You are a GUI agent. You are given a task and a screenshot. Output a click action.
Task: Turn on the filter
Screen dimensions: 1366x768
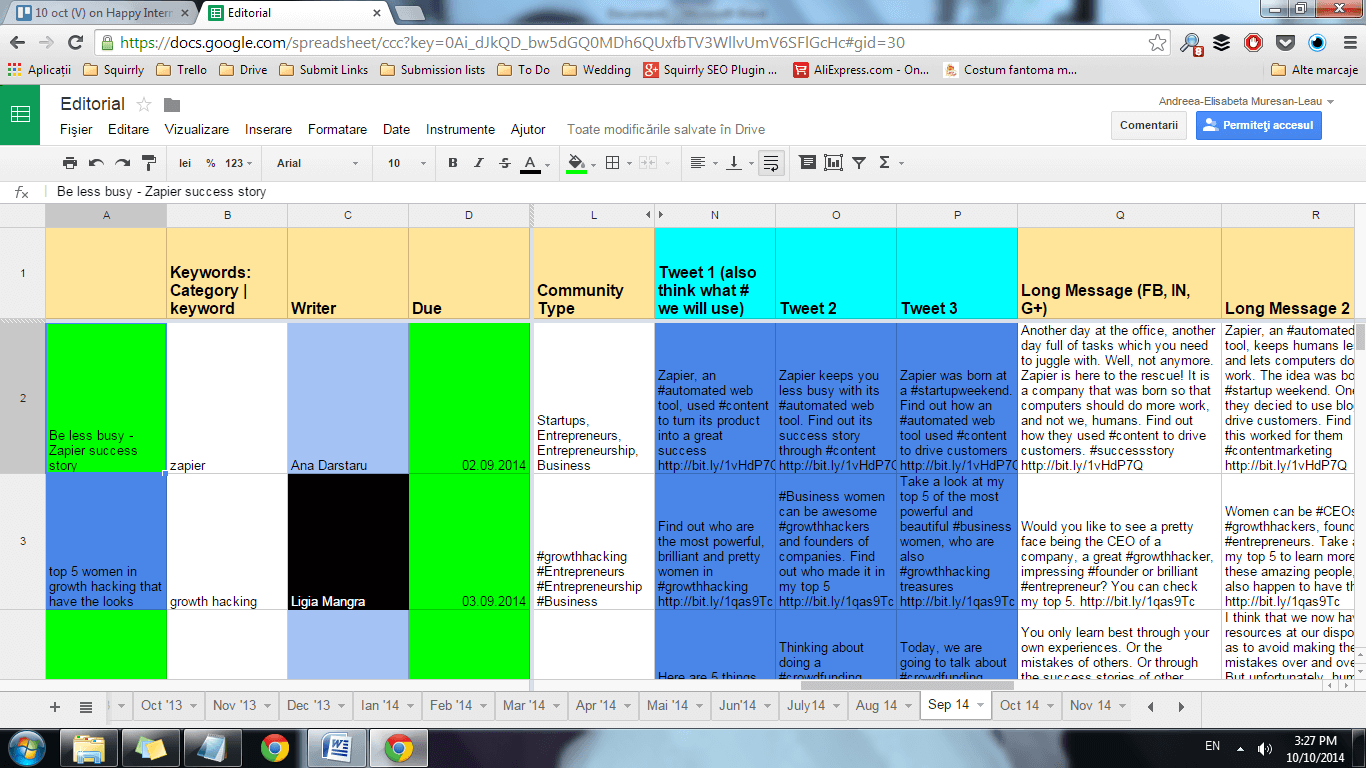click(x=859, y=163)
